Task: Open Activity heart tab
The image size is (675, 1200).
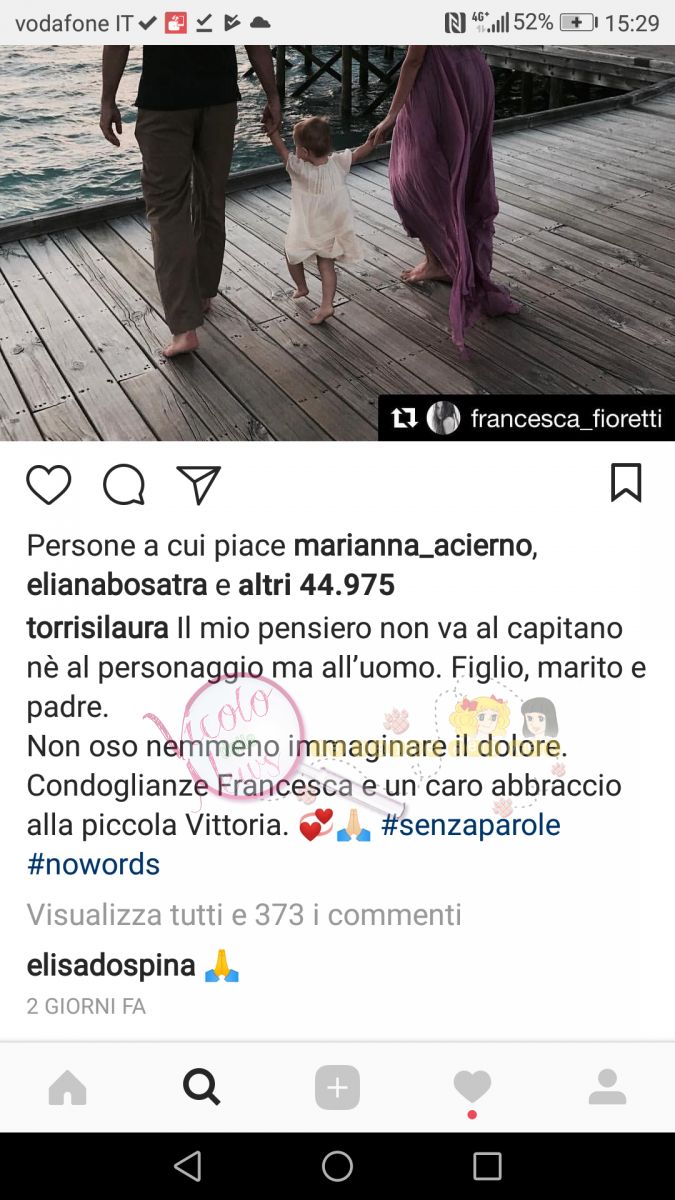Action: click(x=472, y=1086)
